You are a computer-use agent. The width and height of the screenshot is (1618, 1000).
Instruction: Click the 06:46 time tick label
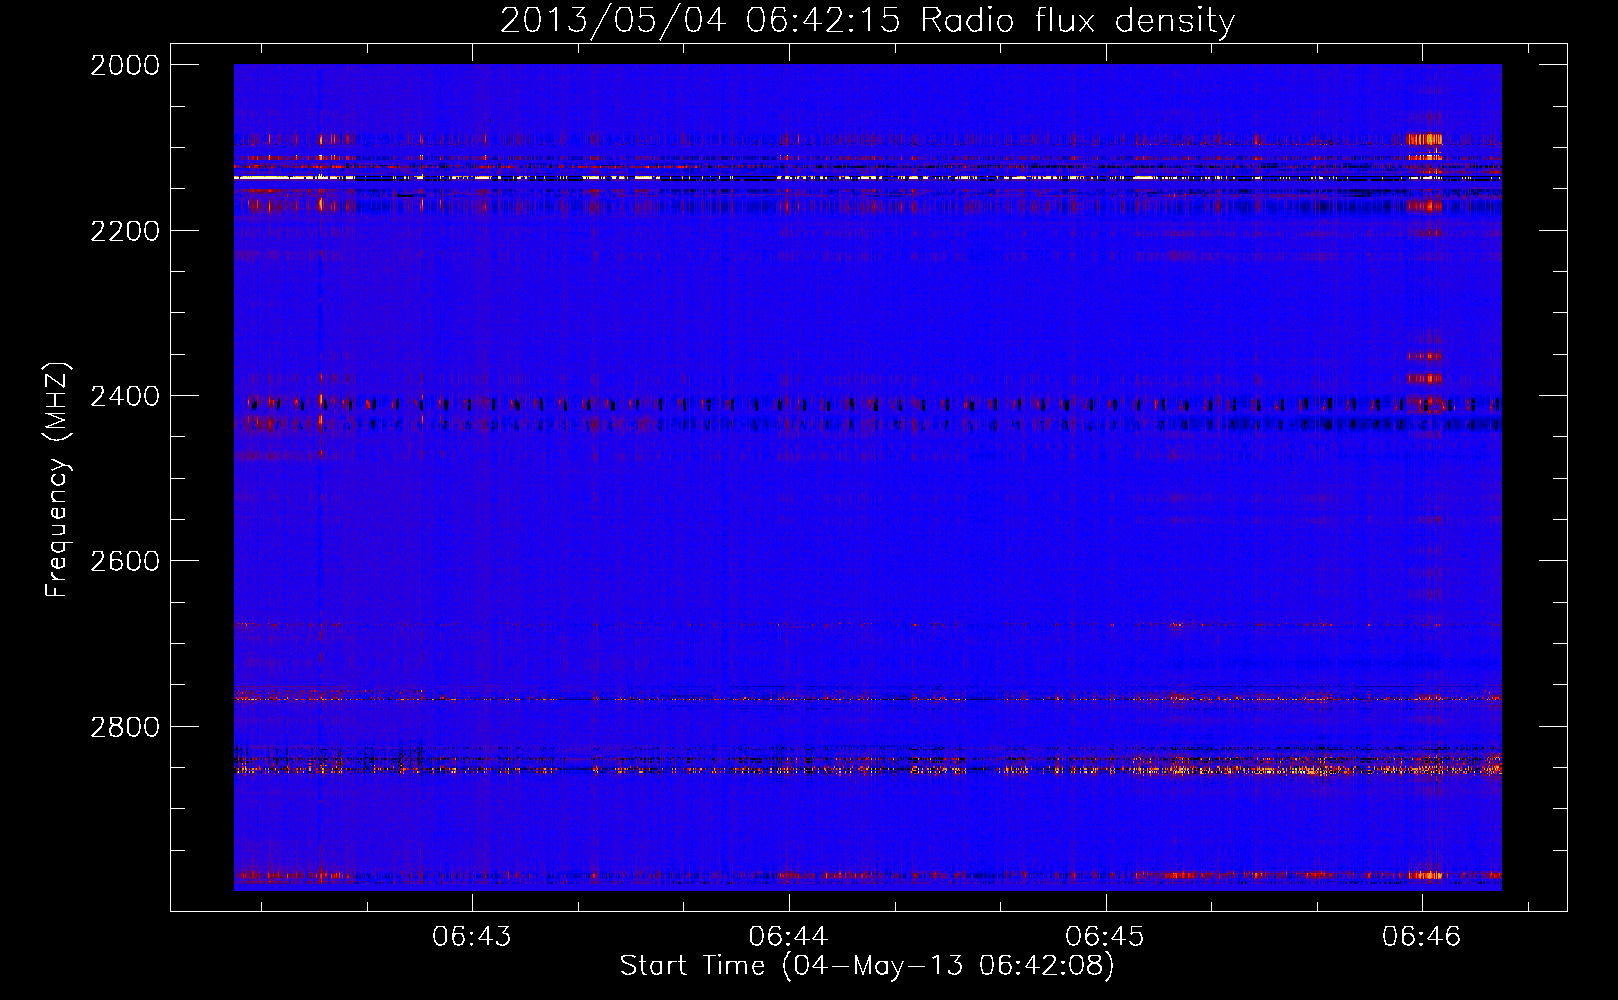1422,936
